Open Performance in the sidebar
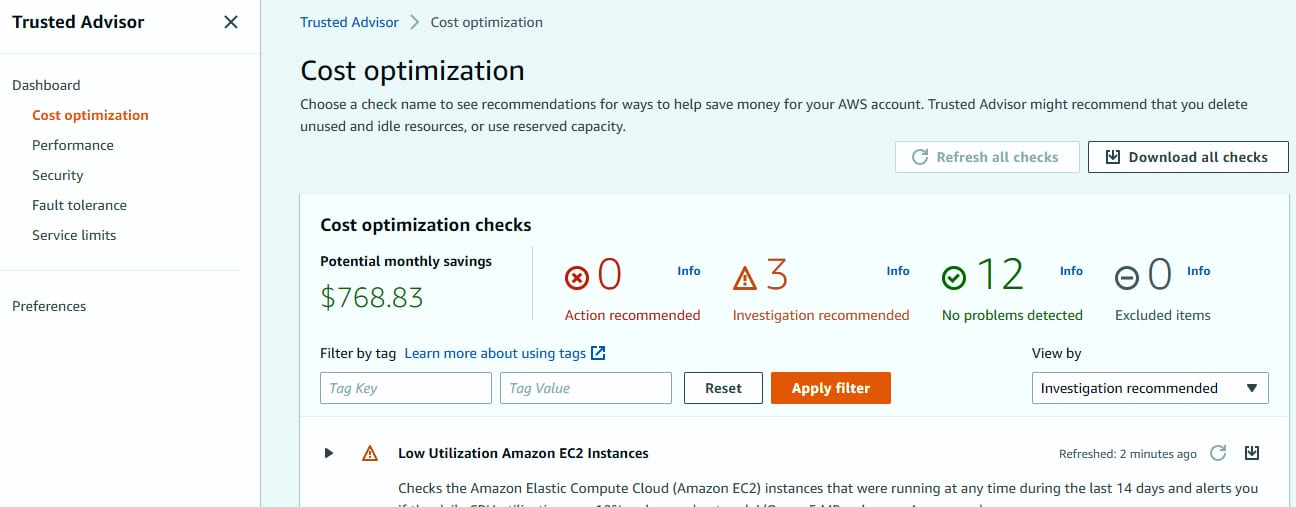Image resolution: width=1296 pixels, height=507 pixels. (x=73, y=145)
